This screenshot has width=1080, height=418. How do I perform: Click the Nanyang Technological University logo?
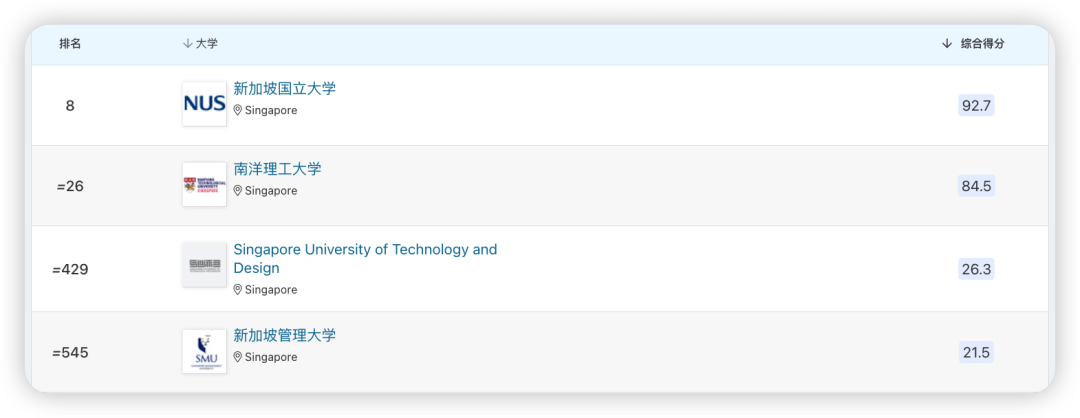[x=204, y=185]
